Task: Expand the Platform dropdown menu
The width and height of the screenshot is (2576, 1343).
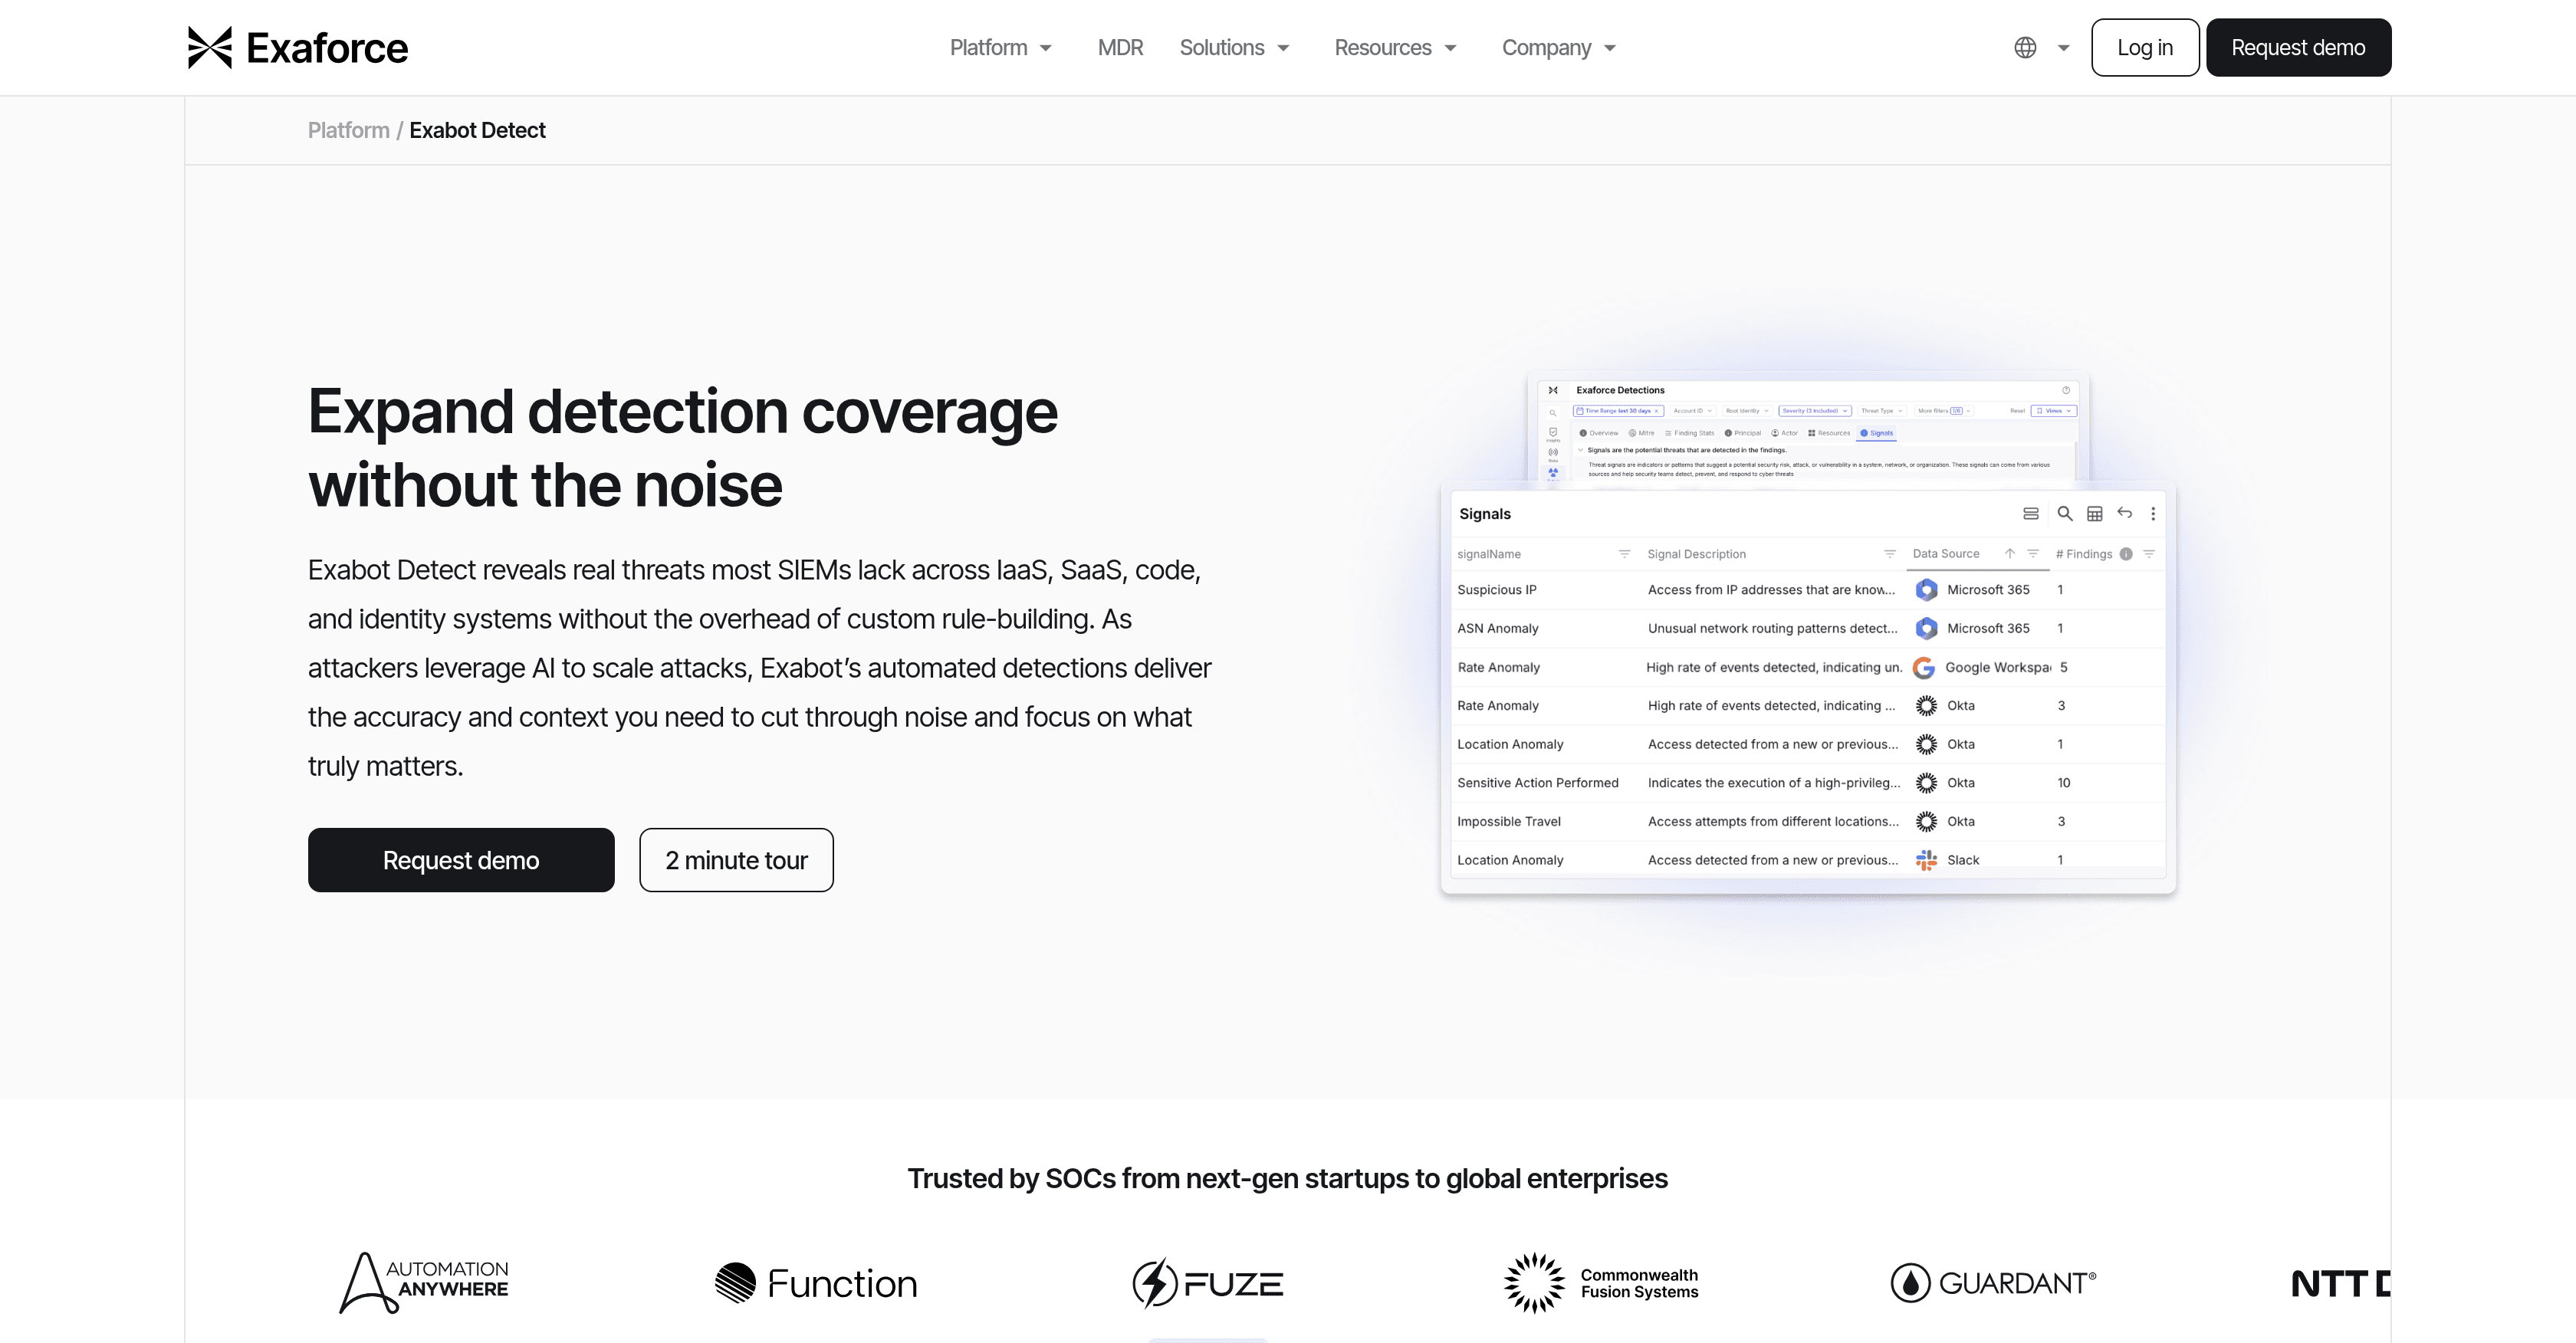Action: [x=1001, y=48]
